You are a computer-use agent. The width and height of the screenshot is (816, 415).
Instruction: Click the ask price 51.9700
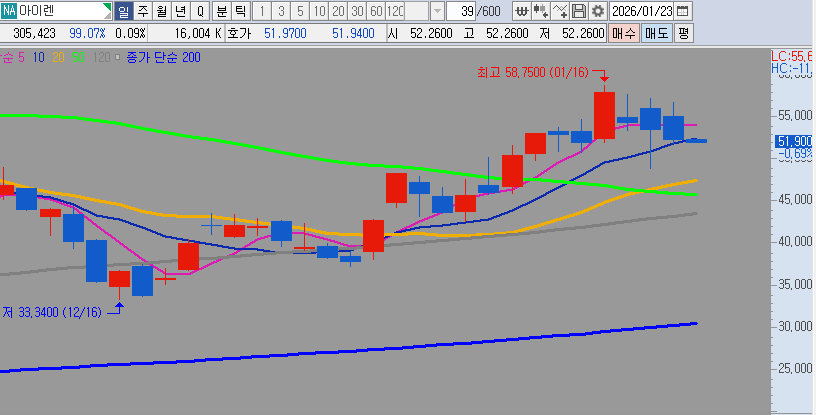click(x=285, y=34)
